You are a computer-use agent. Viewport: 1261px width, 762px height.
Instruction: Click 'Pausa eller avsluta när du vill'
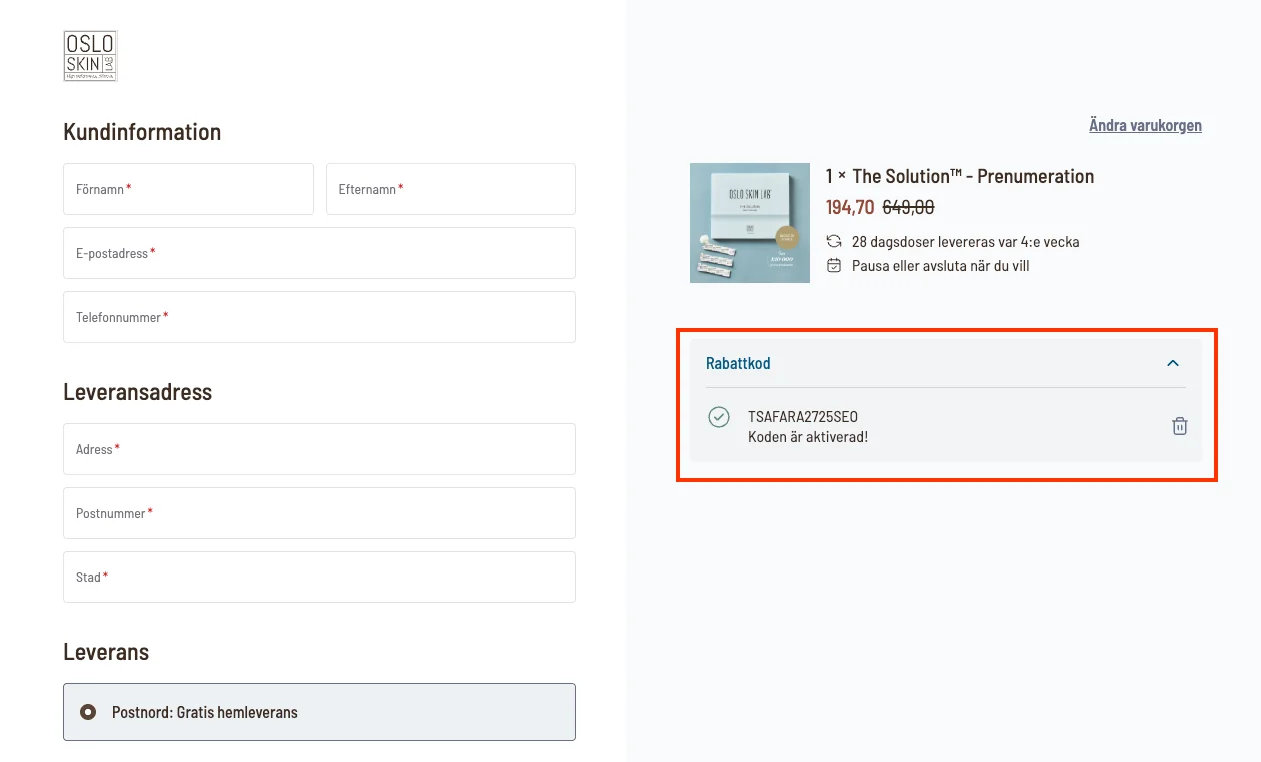pyautogui.click(x=941, y=266)
